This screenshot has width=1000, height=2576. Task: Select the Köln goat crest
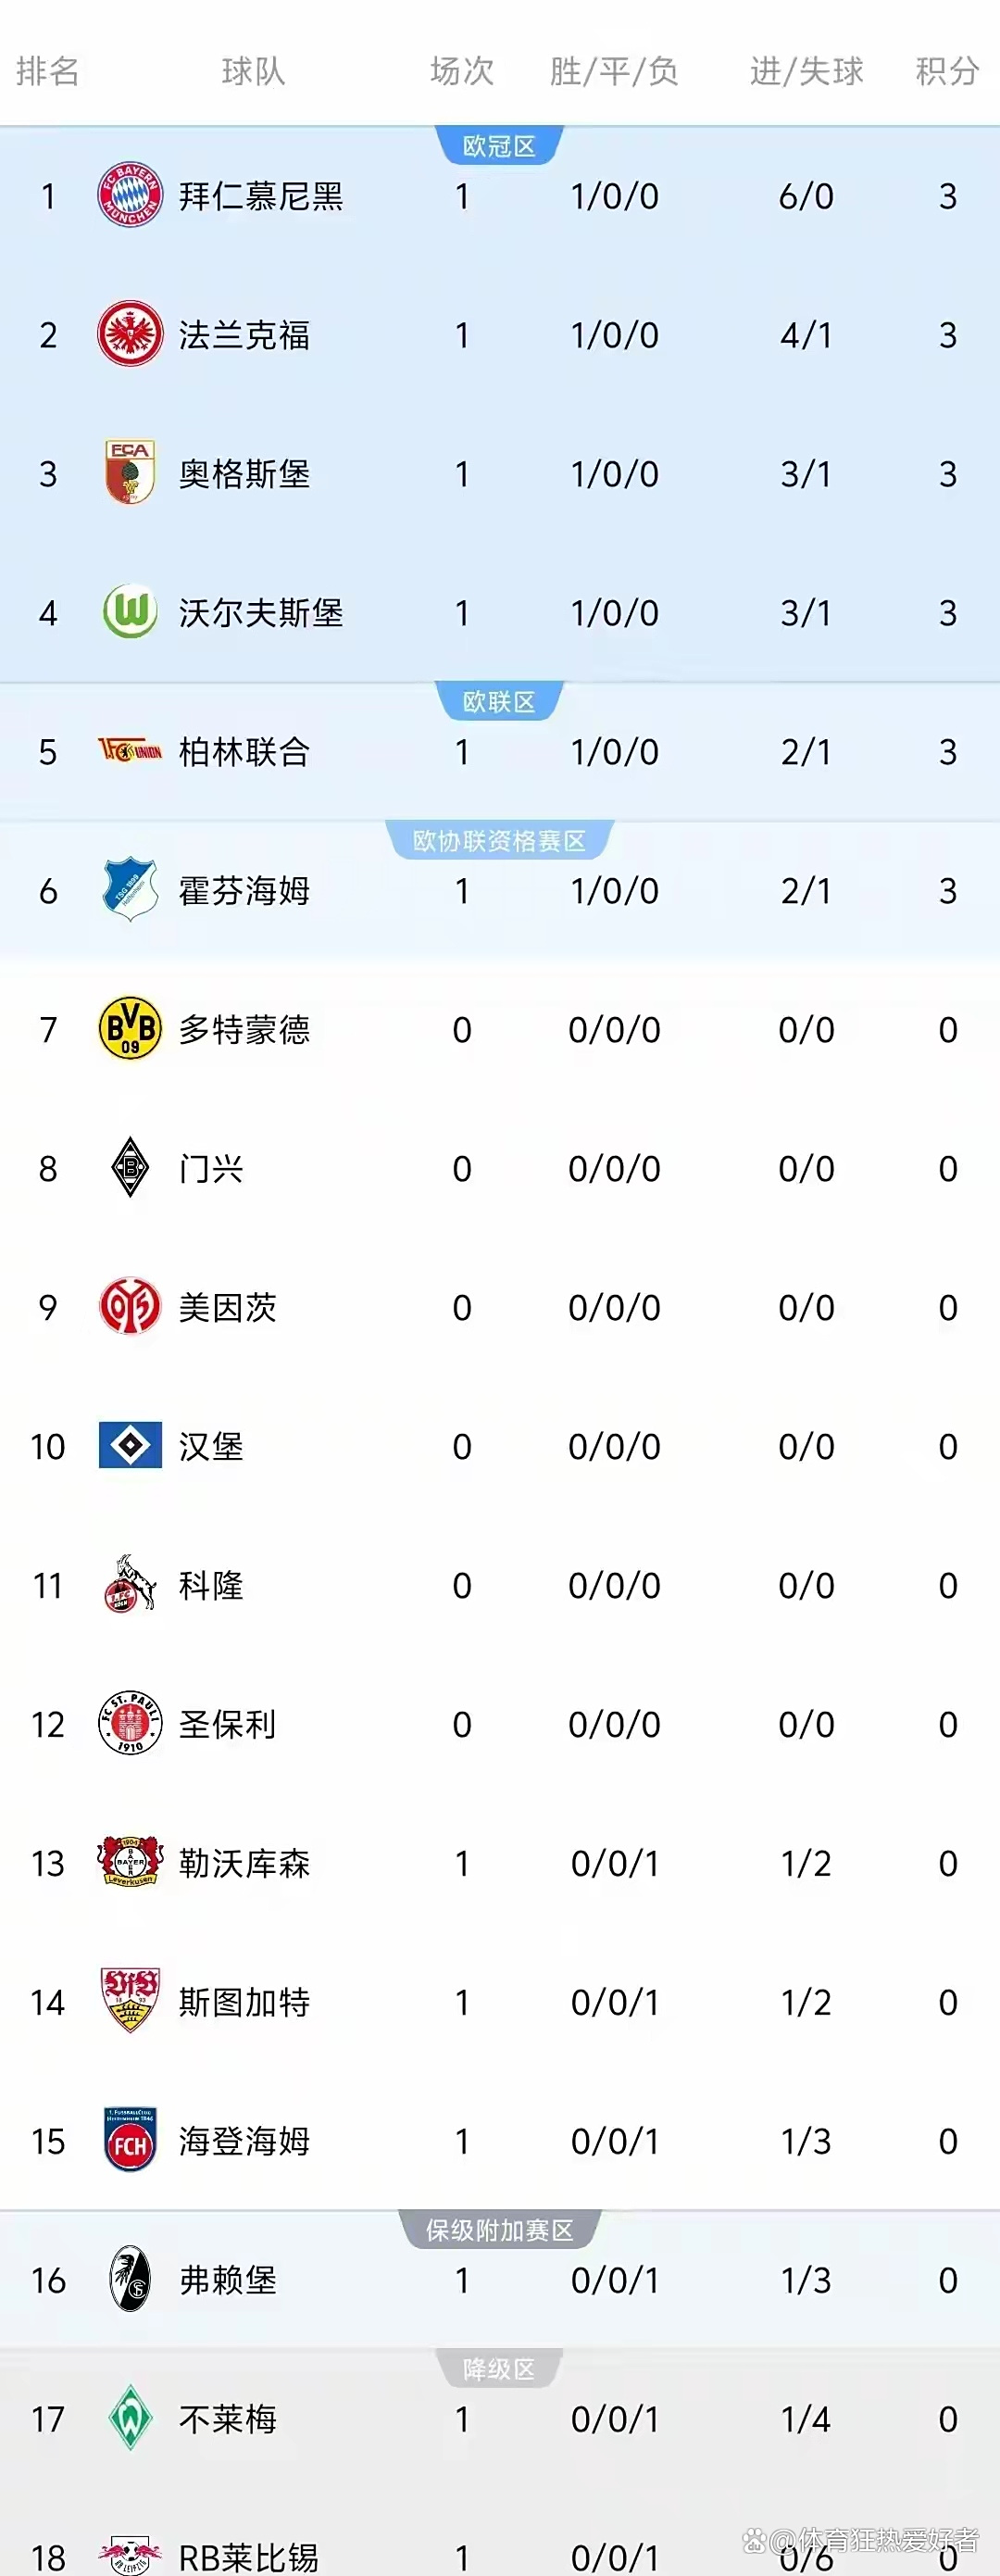click(x=130, y=1584)
